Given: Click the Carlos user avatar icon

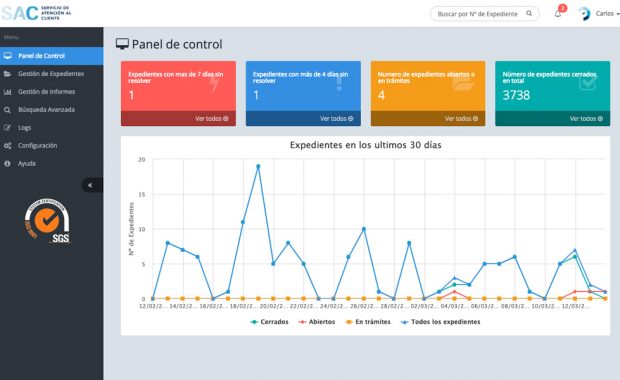Looking at the screenshot, I should tap(584, 14).
